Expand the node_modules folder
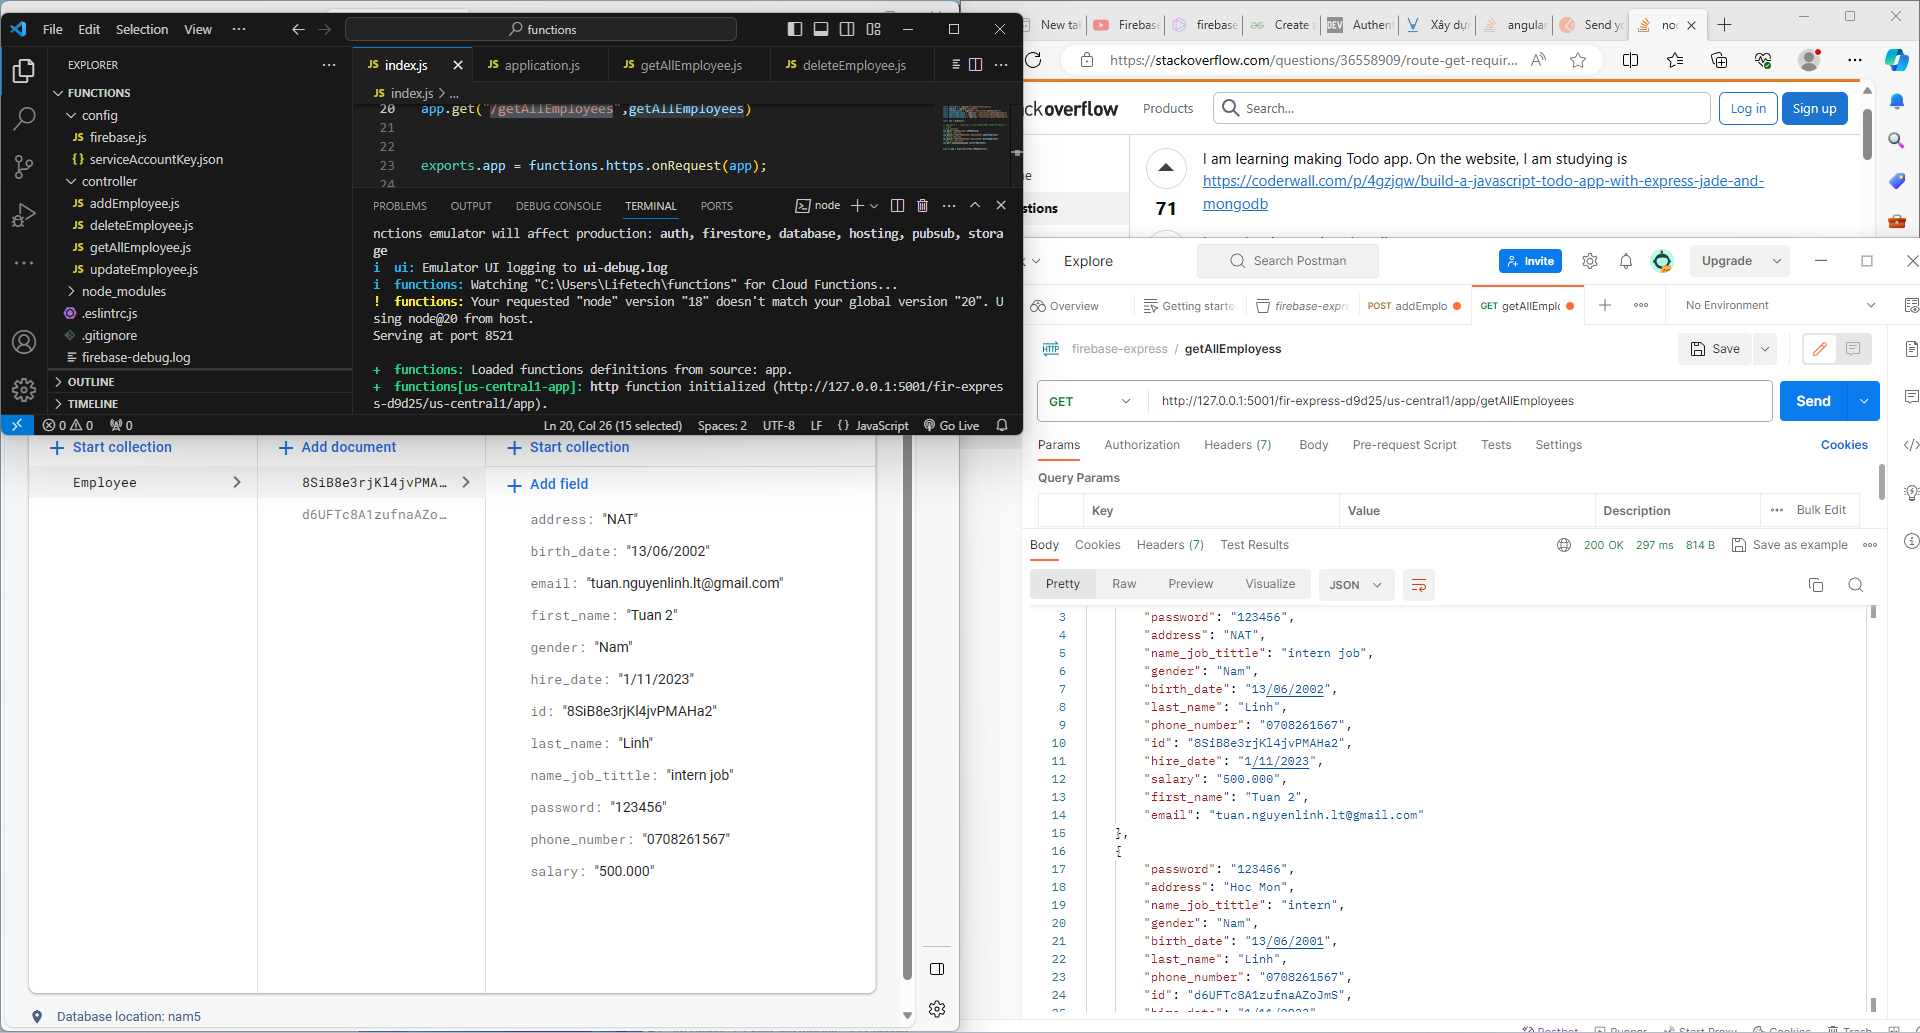The image size is (1920, 1033). pyautogui.click(x=123, y=291)
